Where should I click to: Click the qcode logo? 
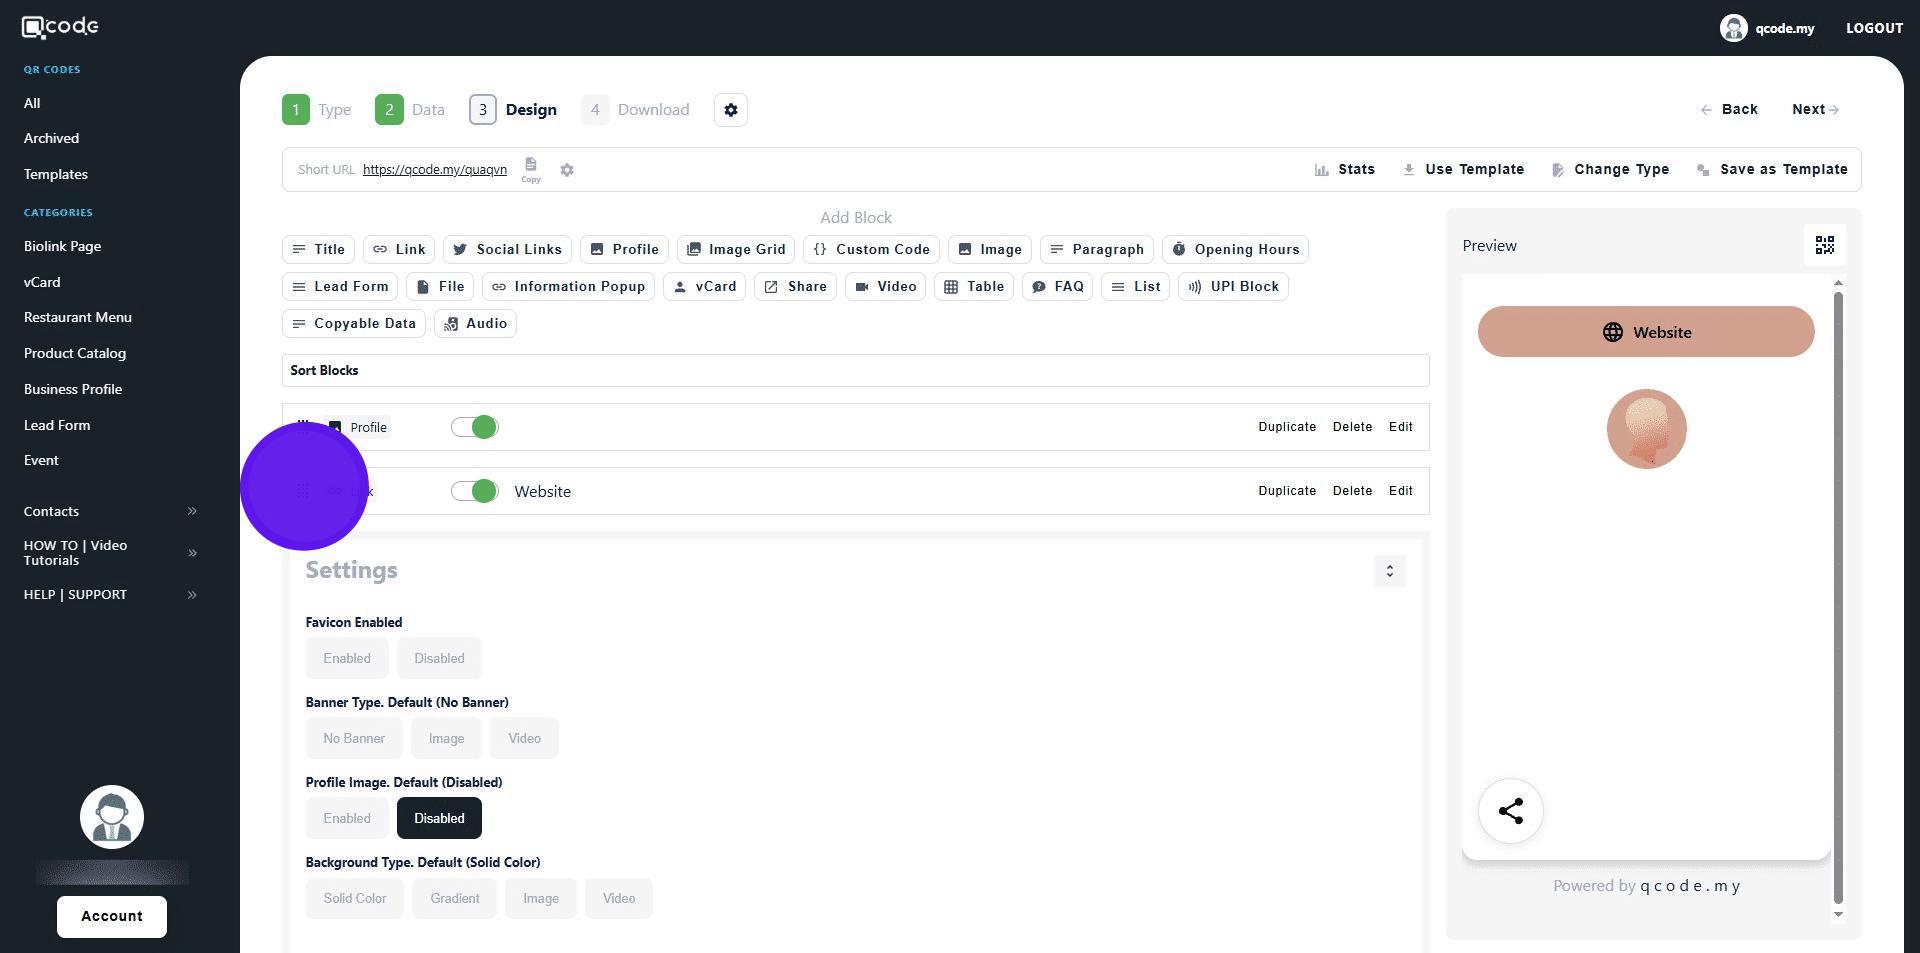coord(61,27)
